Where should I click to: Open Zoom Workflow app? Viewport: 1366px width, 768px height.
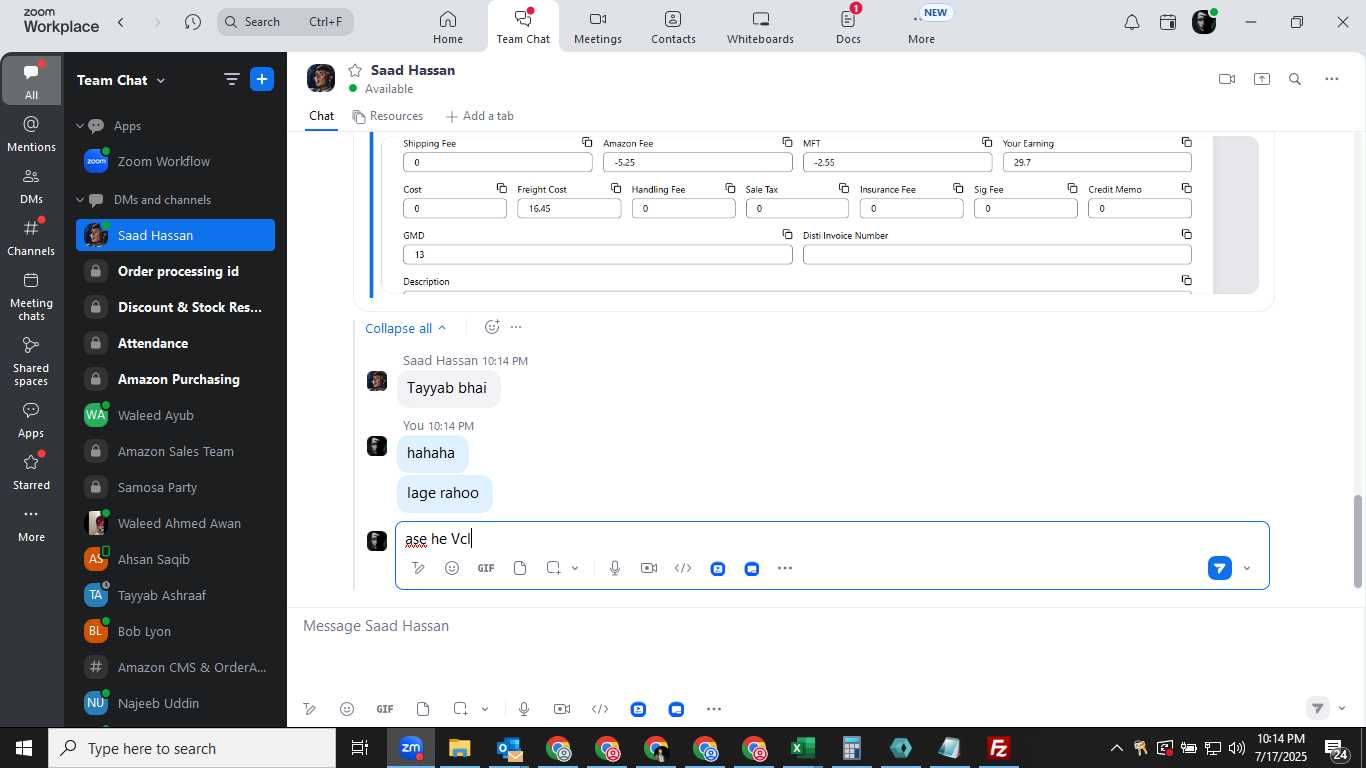(175, 161)
